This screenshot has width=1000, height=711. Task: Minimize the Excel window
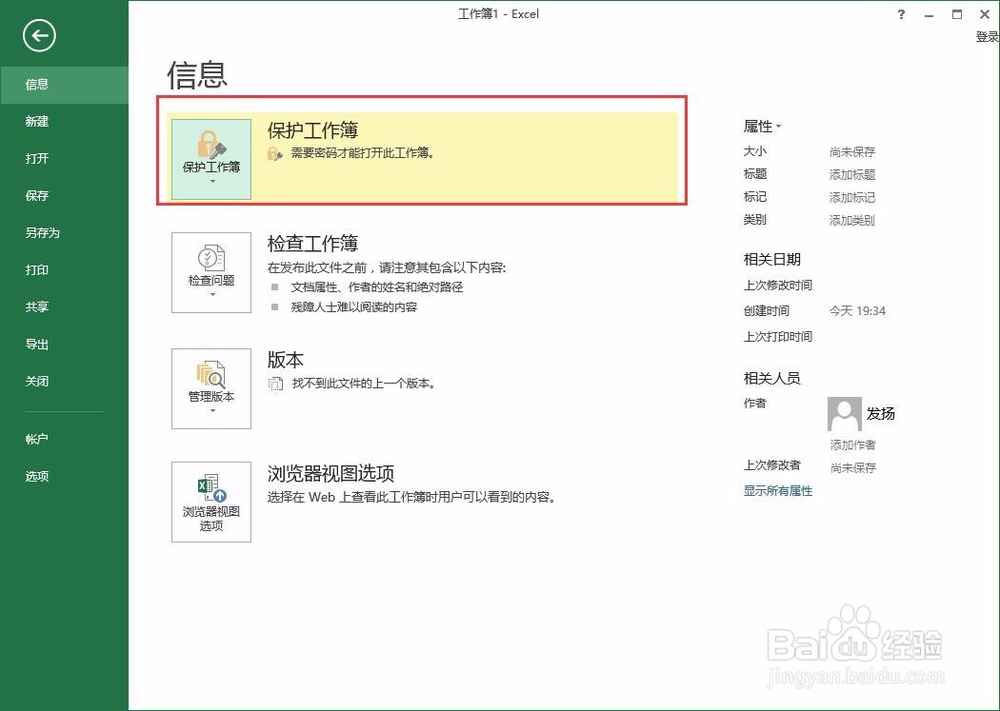(x=929, y=15)
